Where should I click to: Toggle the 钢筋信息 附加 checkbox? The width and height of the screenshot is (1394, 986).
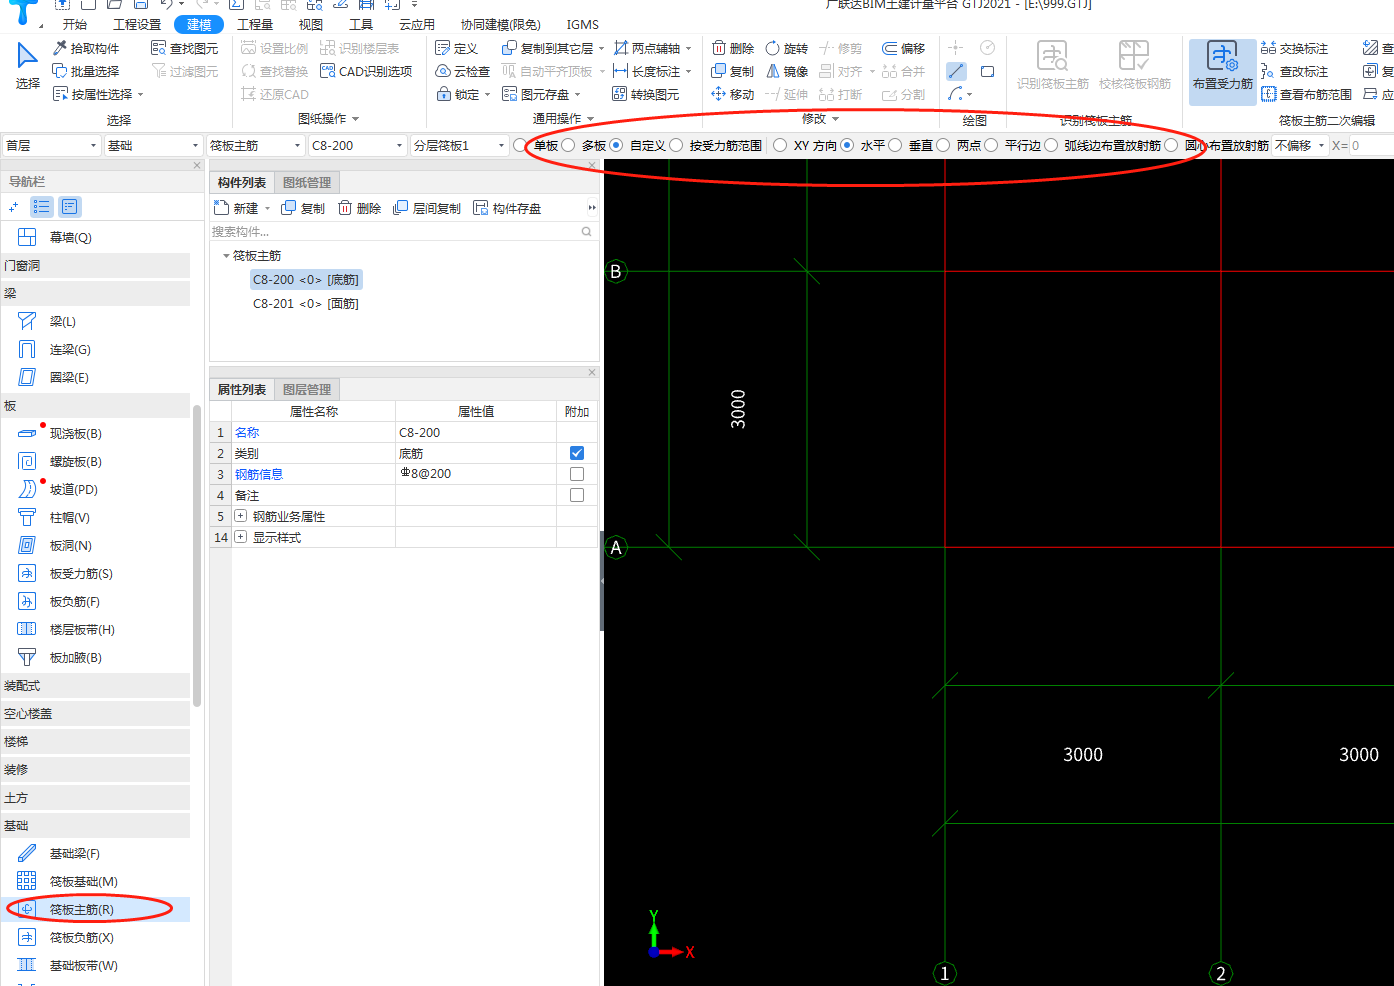pos(577,474)
